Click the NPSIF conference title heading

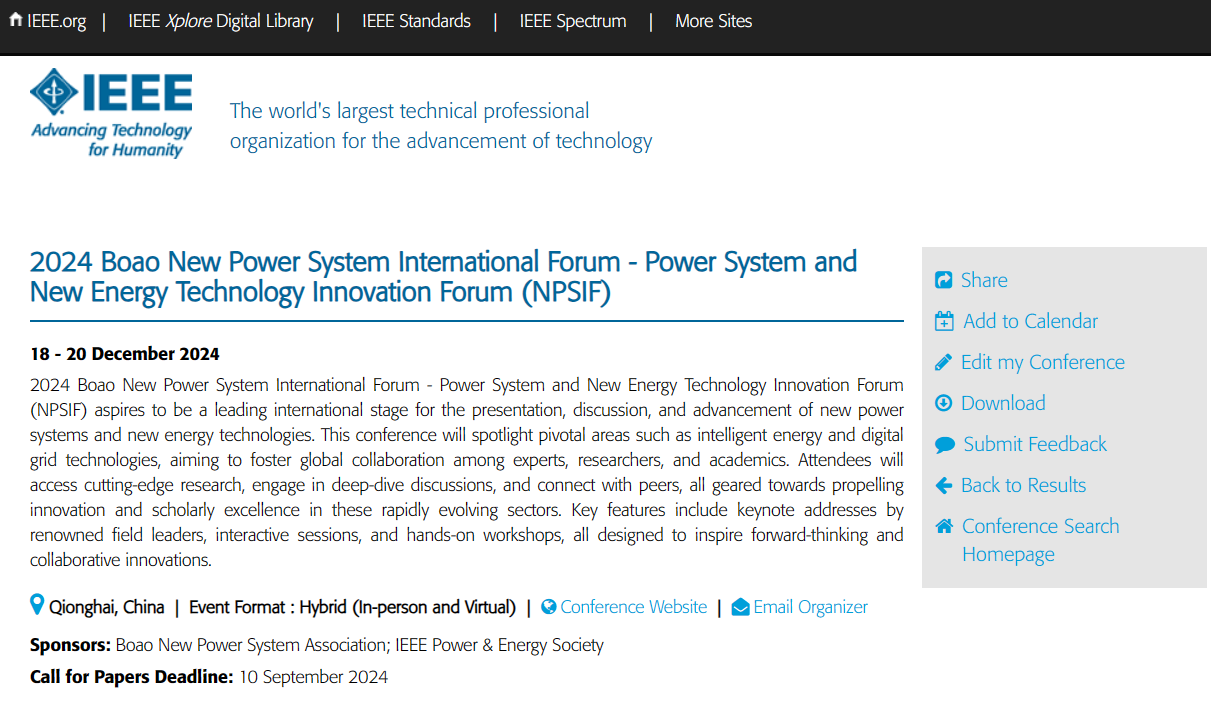click(443, 277)
